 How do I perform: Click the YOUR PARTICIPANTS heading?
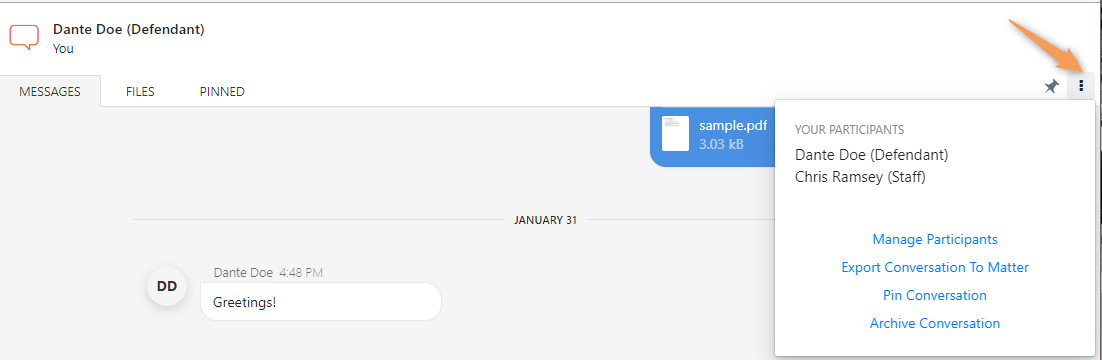pos(849,130)
